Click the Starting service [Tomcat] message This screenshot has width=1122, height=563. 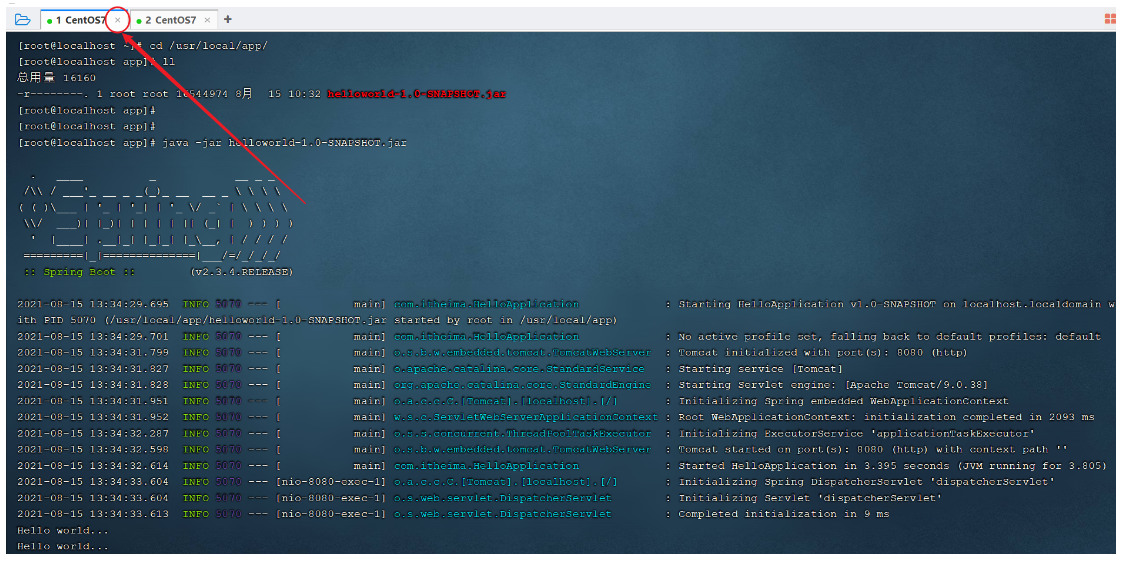tap(761, 369)
